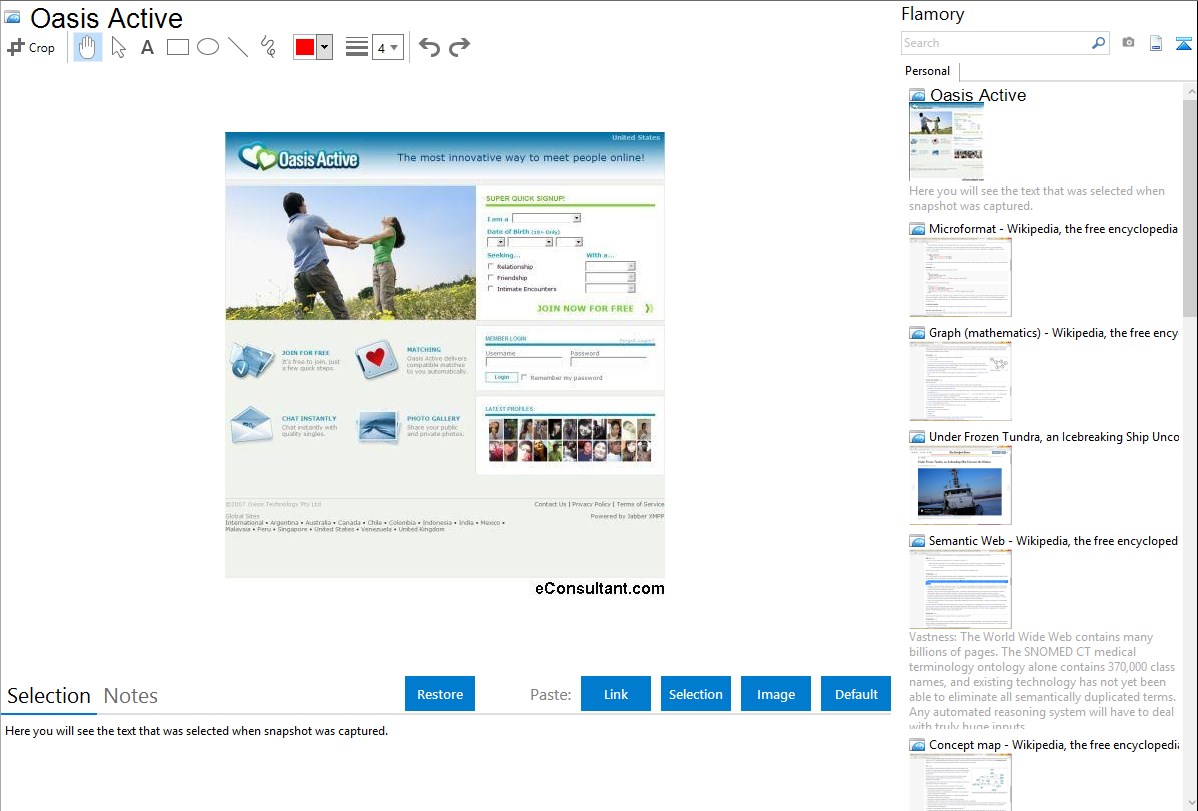1198x811 pixels.
Task: Open the Concept map snapshot thumbnail
Action: coord(960,782)
